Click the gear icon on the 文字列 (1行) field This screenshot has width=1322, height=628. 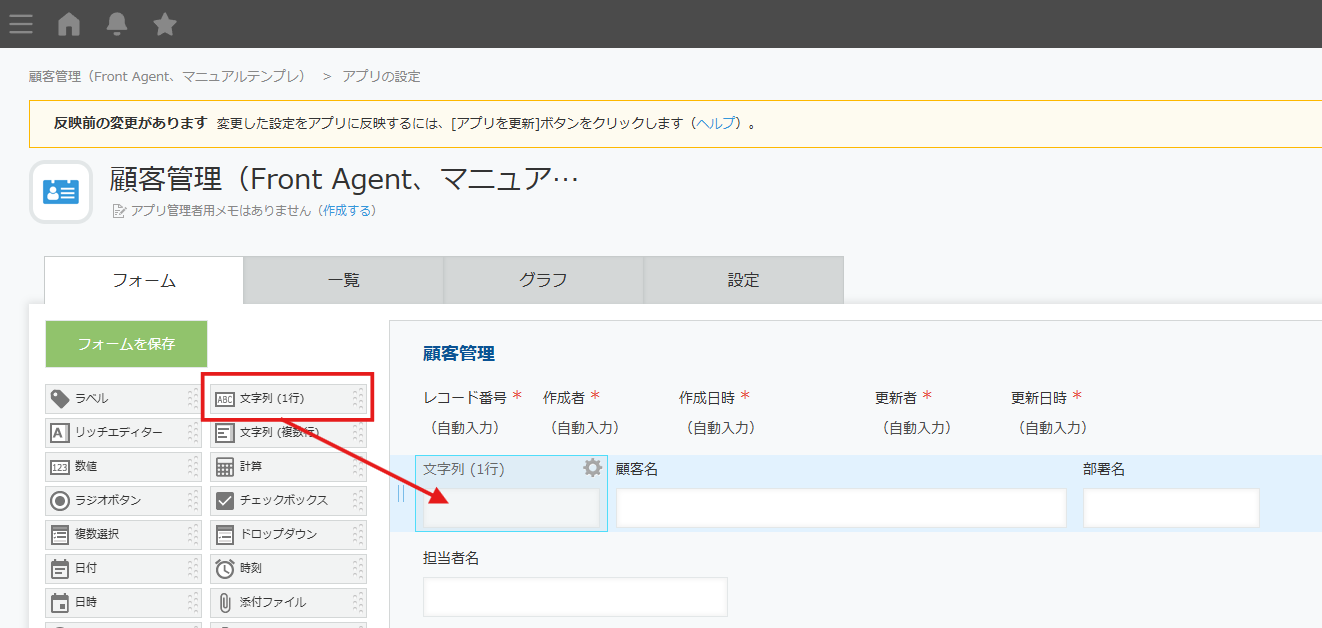(x=592, y=468)
